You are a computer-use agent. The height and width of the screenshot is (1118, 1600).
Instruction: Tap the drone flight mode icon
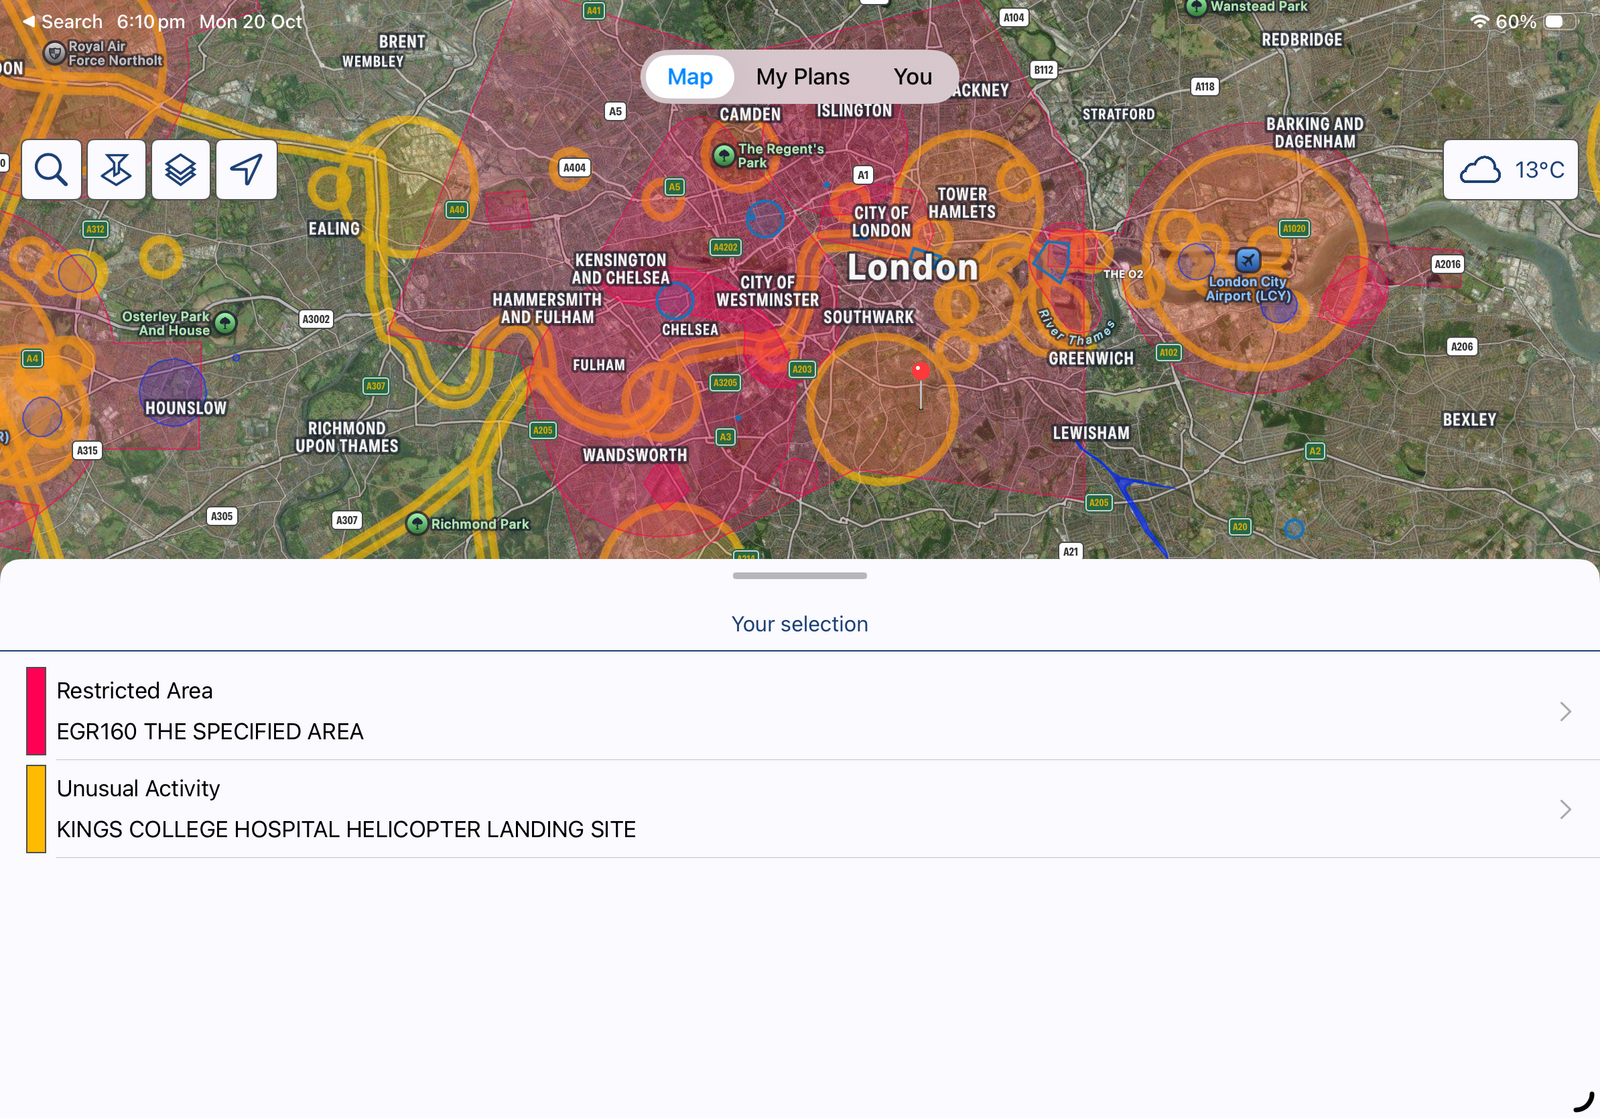[x=116, y=170]
